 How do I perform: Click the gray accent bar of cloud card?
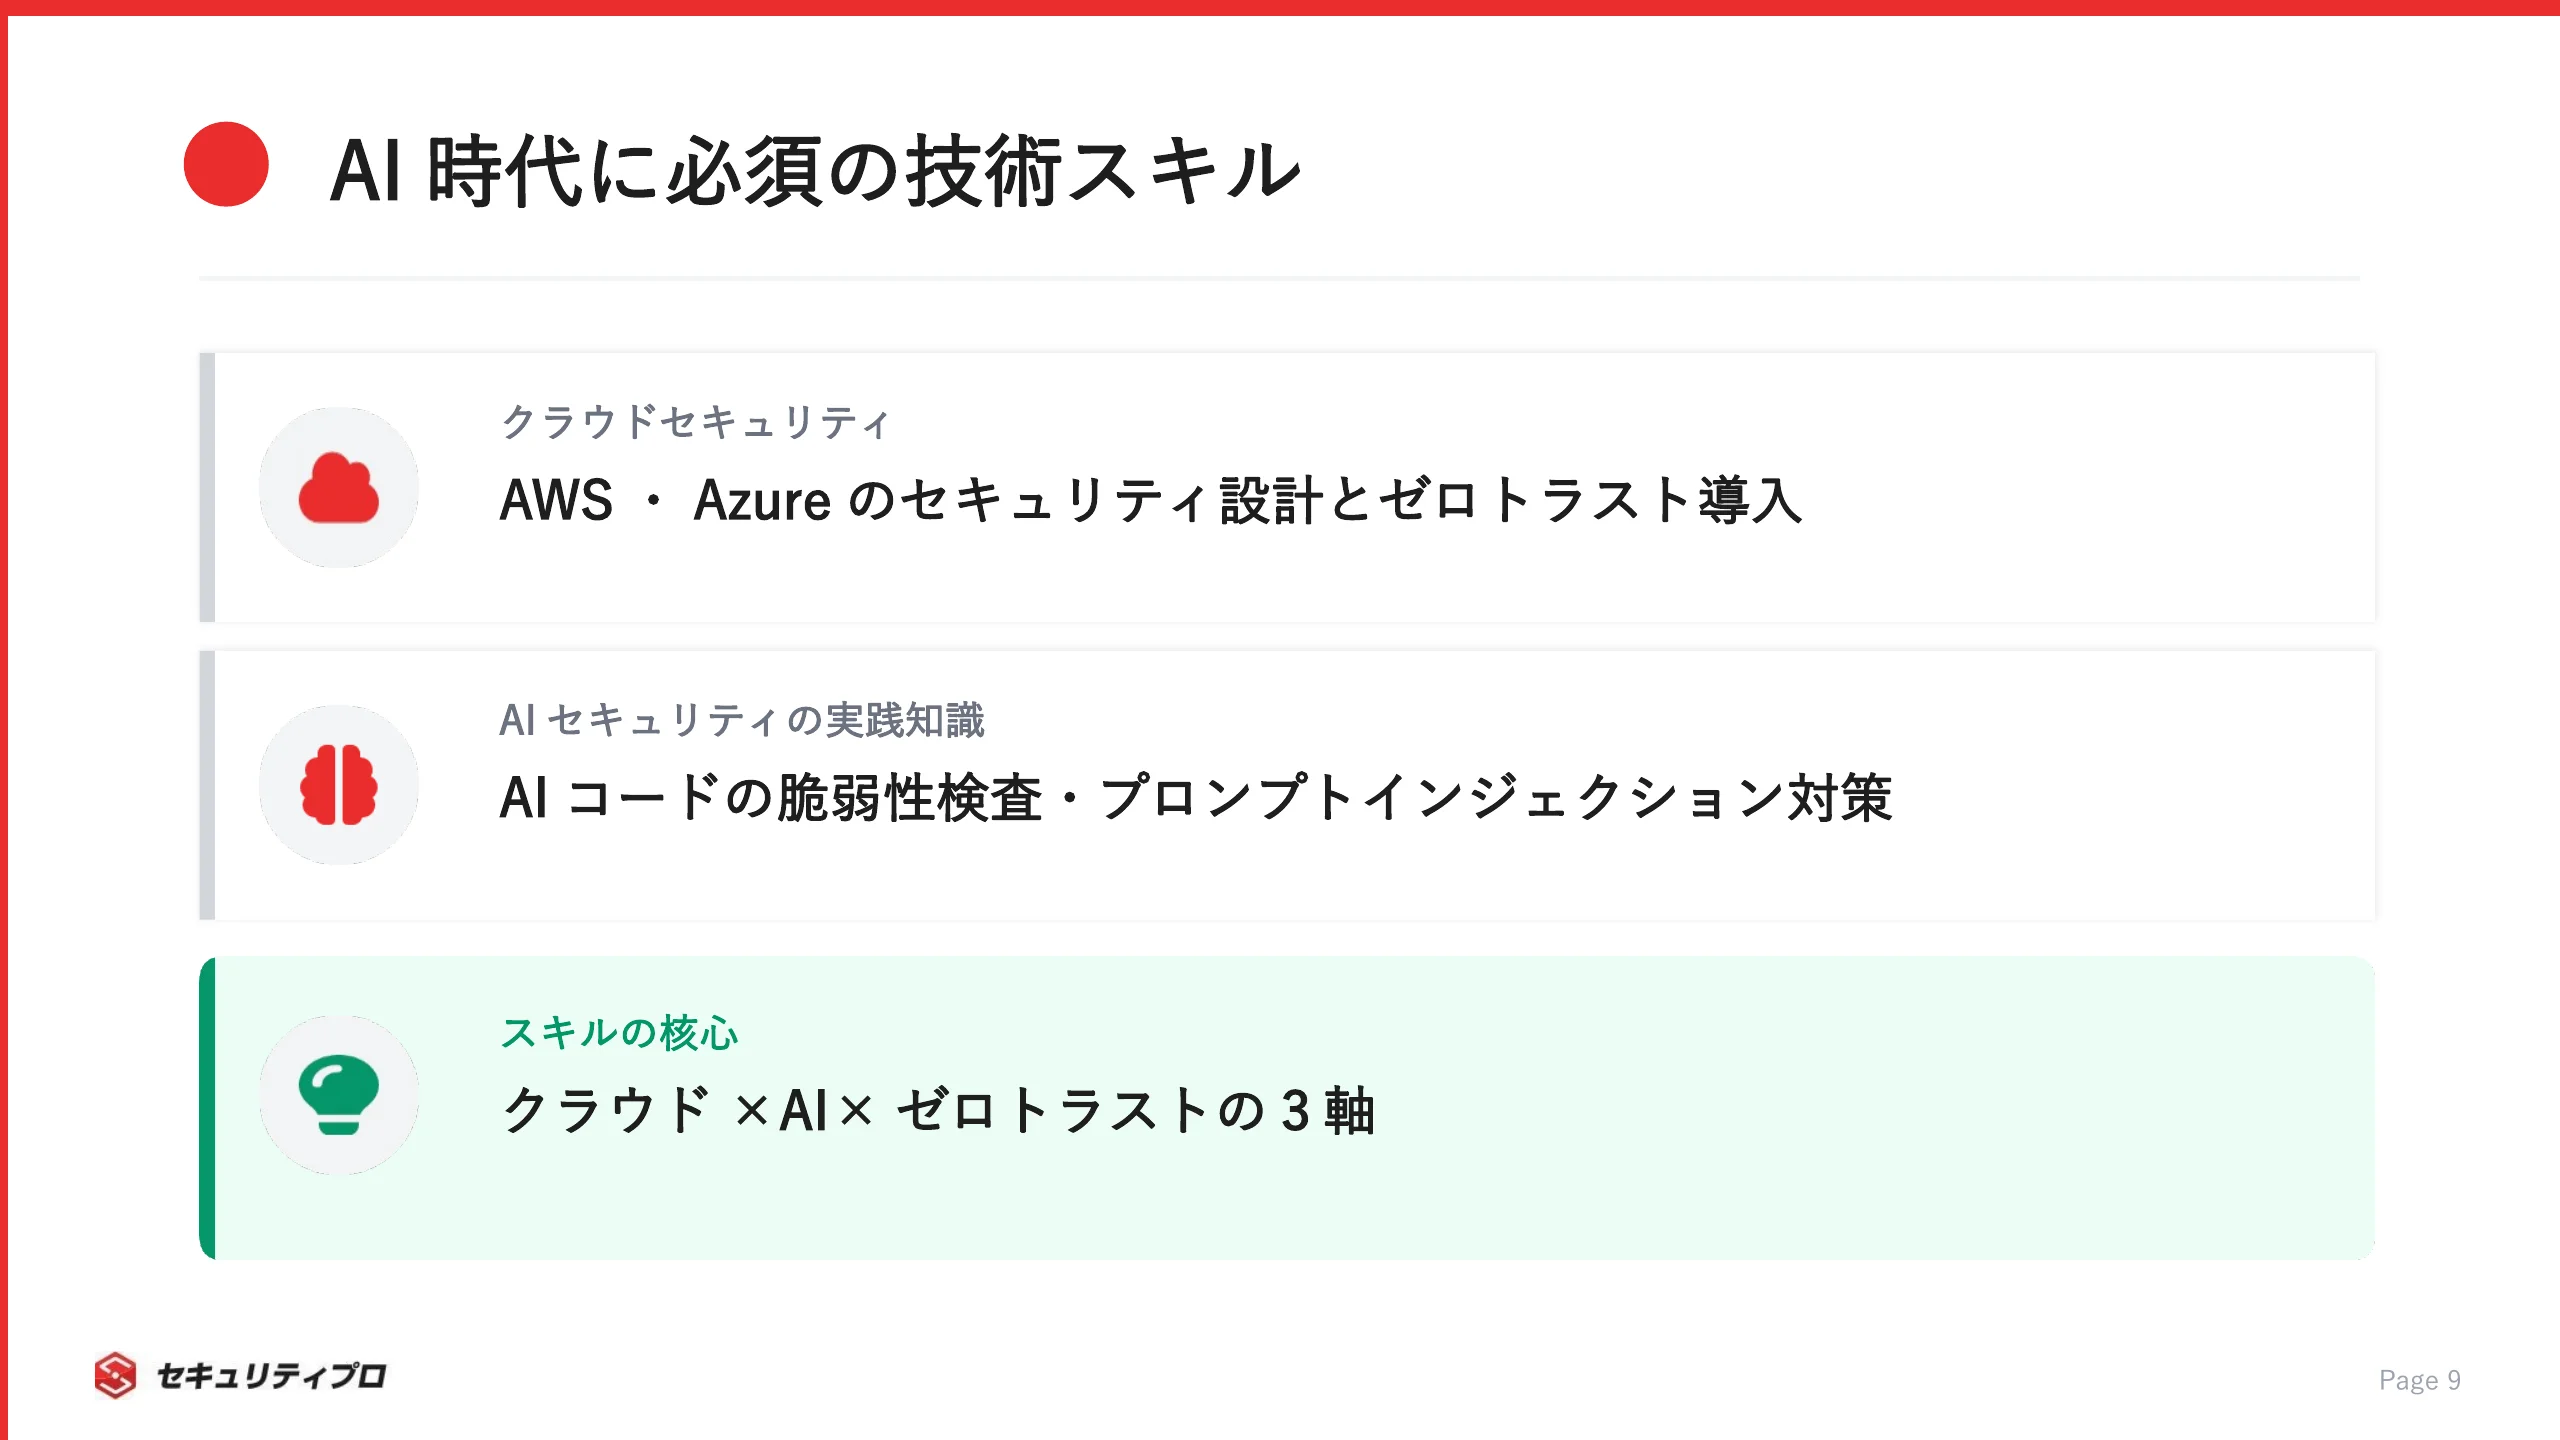pyautogui.click(x=207, y=487)
